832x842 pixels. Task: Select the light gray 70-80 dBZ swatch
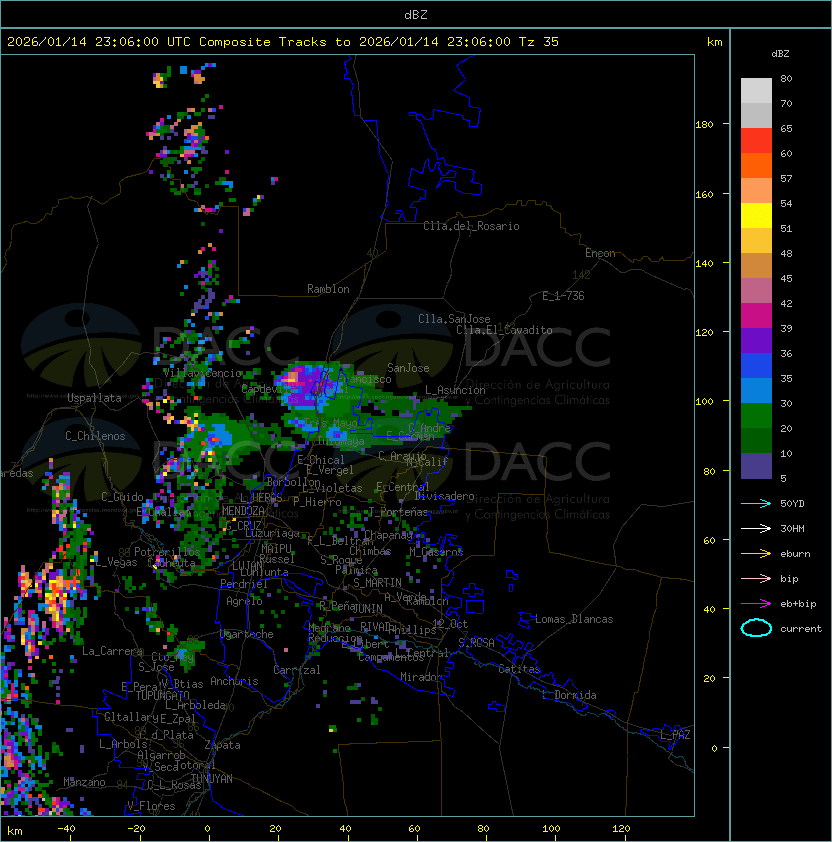[756, 90]
